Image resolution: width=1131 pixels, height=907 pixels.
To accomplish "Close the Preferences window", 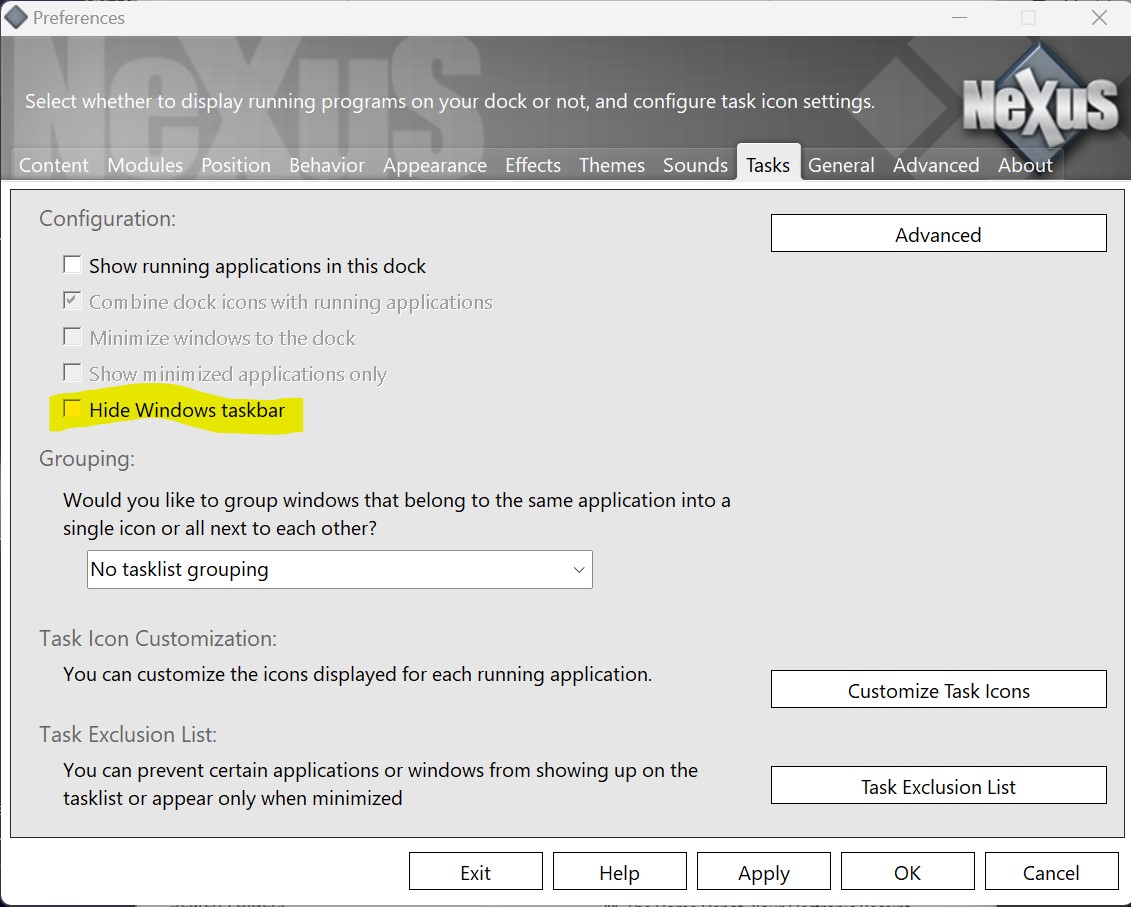I will (1099, 18).
